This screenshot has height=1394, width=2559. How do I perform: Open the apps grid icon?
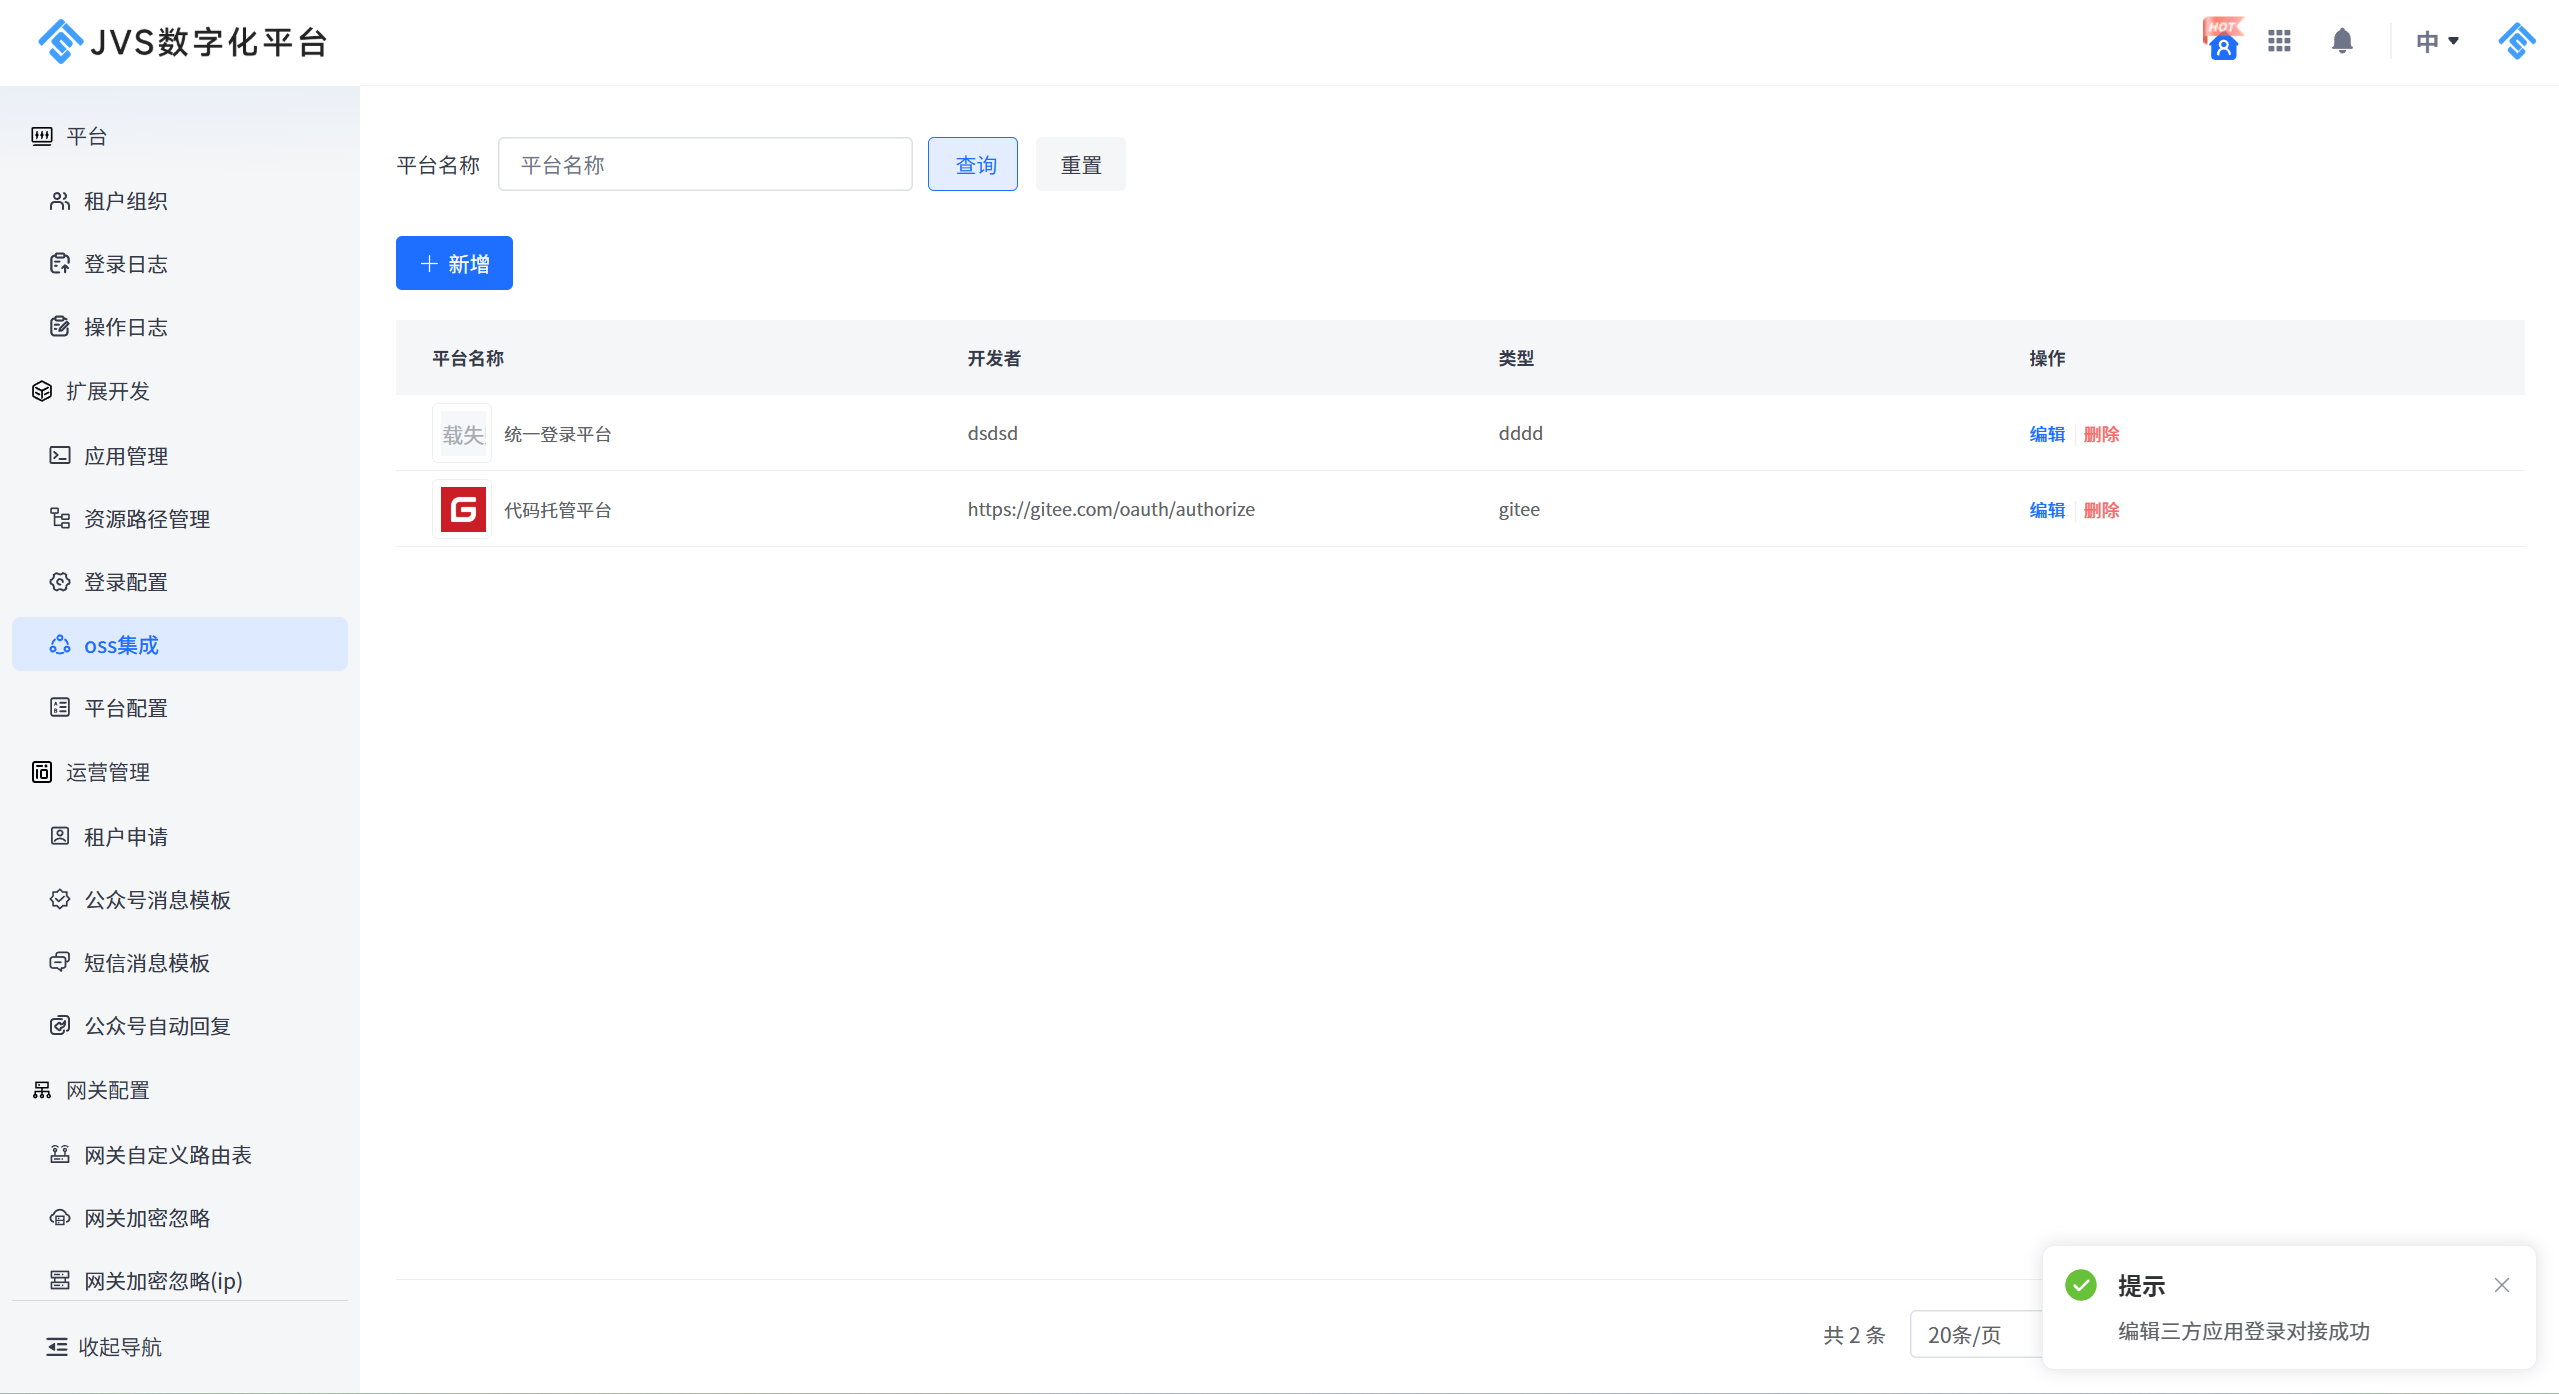point(2279,41)
